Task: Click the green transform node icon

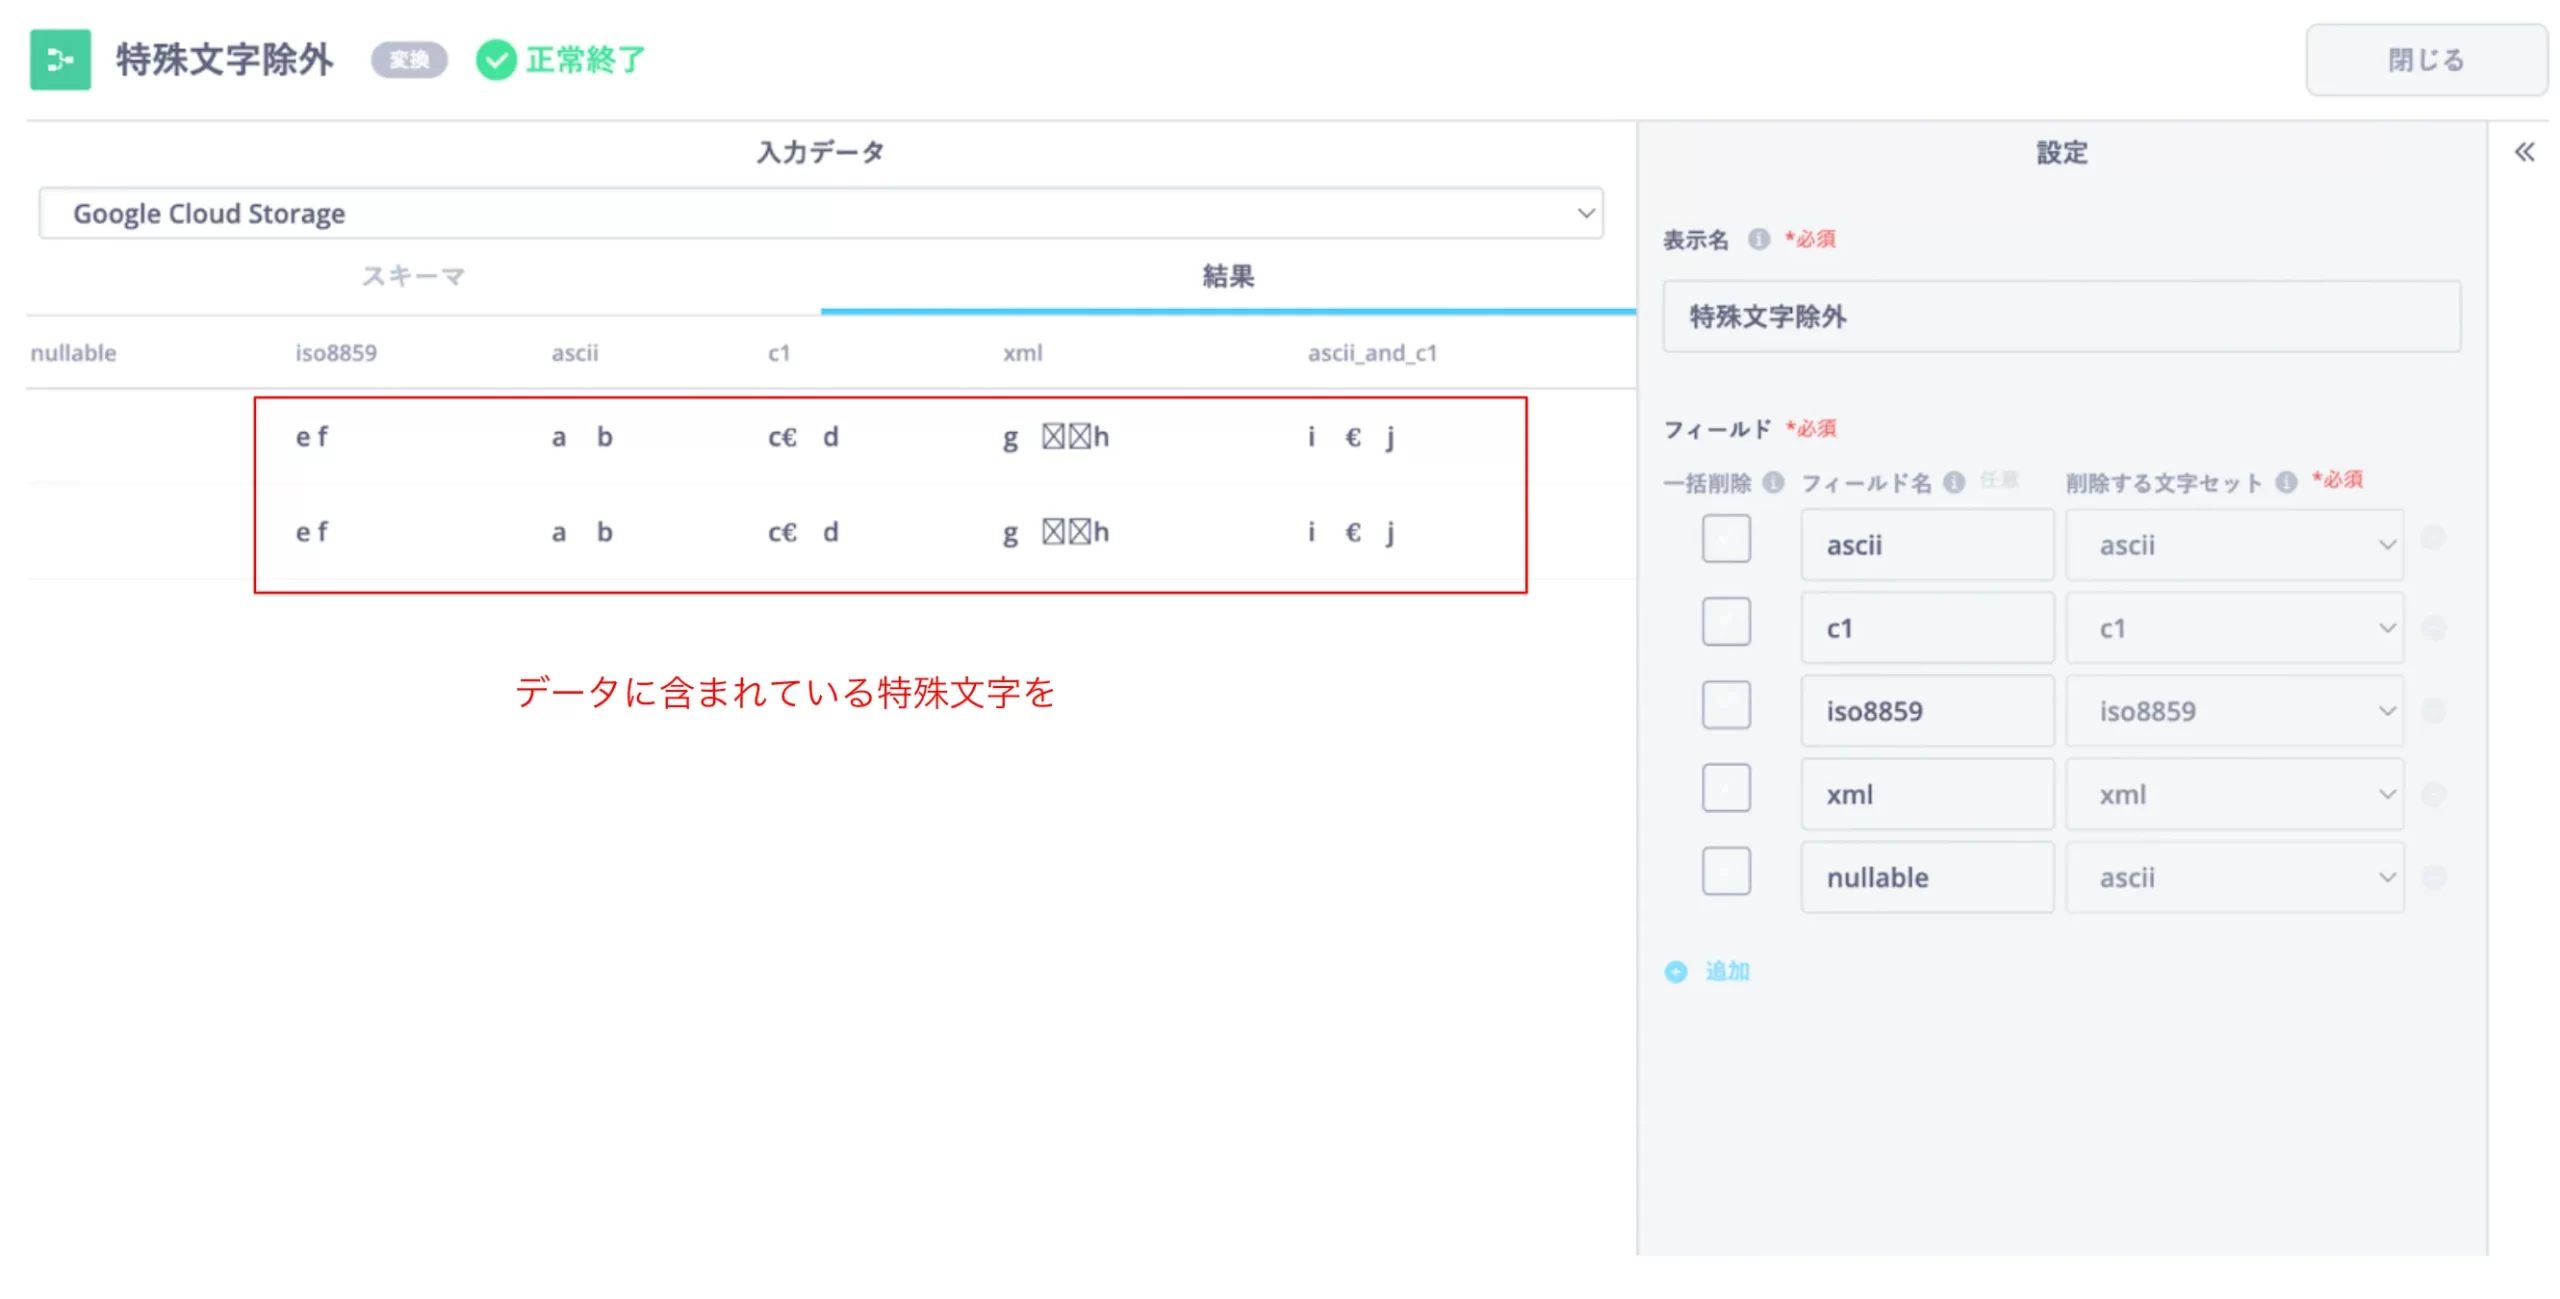Action: pos(60,60)
